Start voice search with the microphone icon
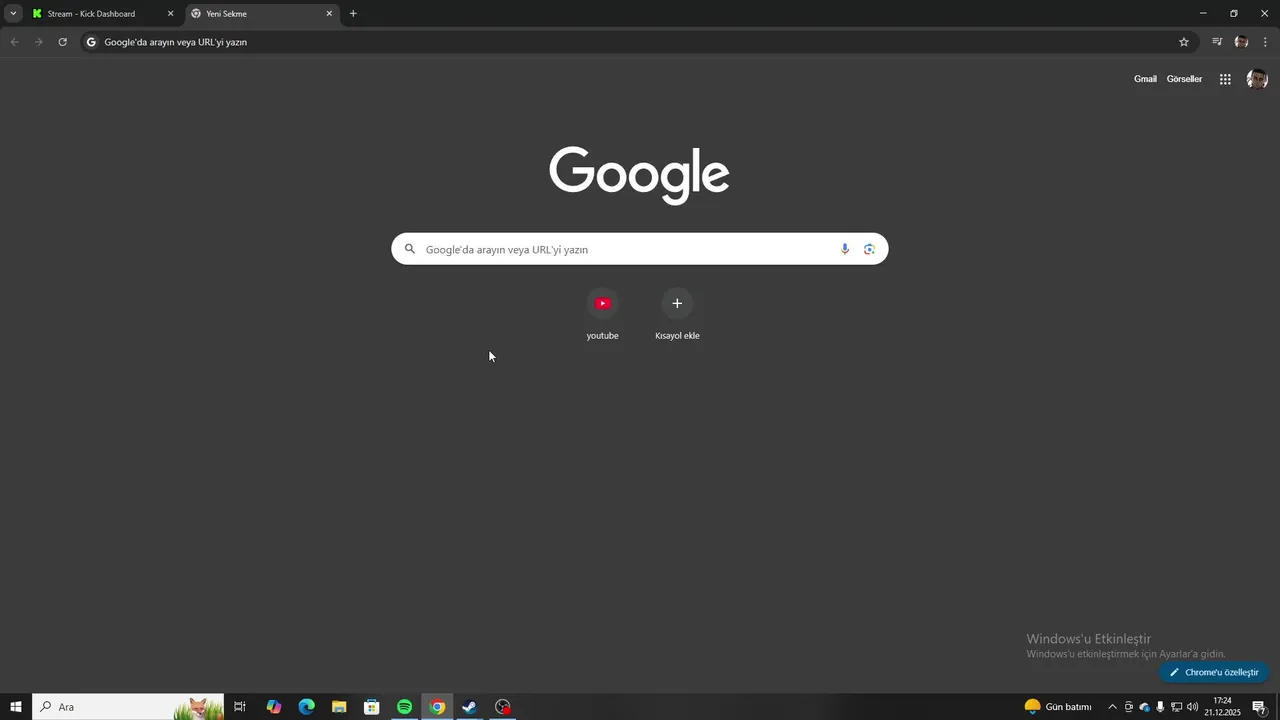This screenshot has width=1280, height=720. click(x=845, y=249)
